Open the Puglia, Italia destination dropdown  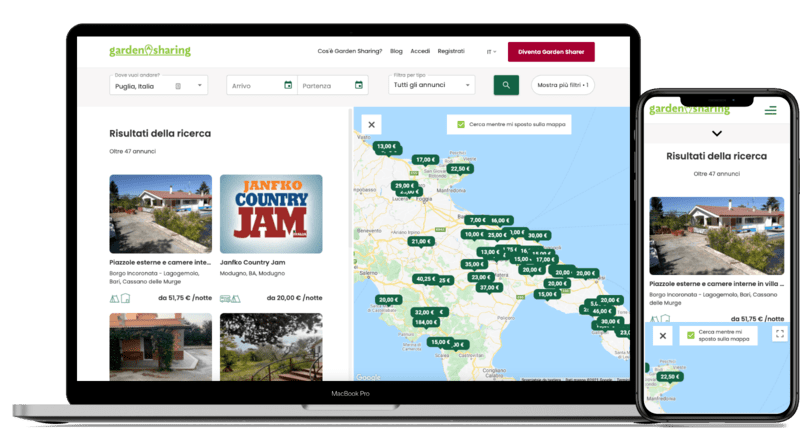point(199,85)
